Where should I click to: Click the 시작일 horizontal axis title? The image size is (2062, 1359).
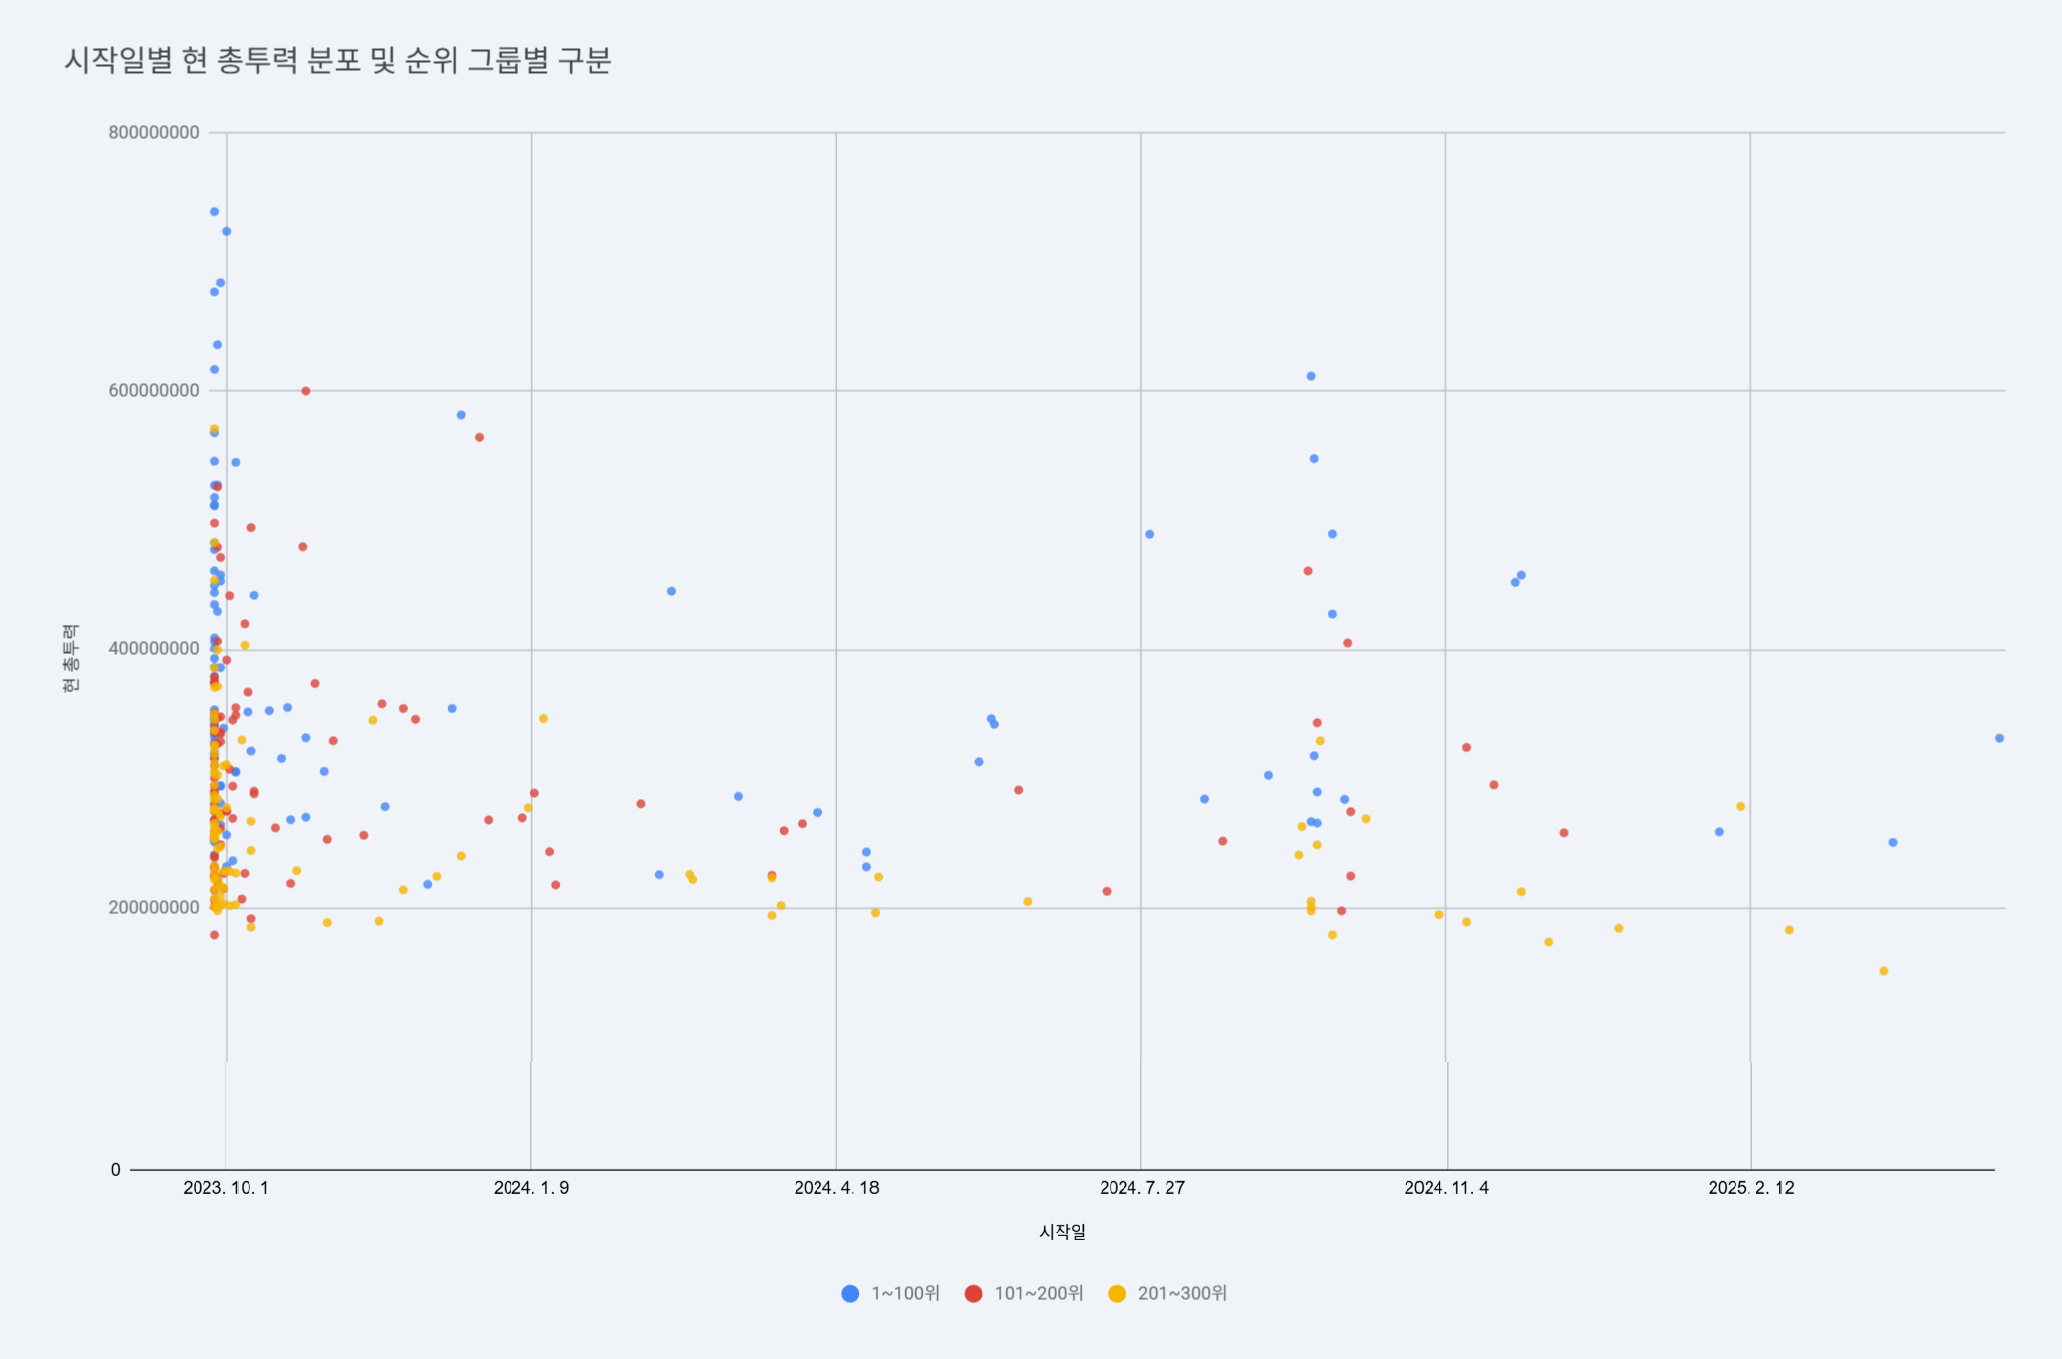tap(1062, 1232)
